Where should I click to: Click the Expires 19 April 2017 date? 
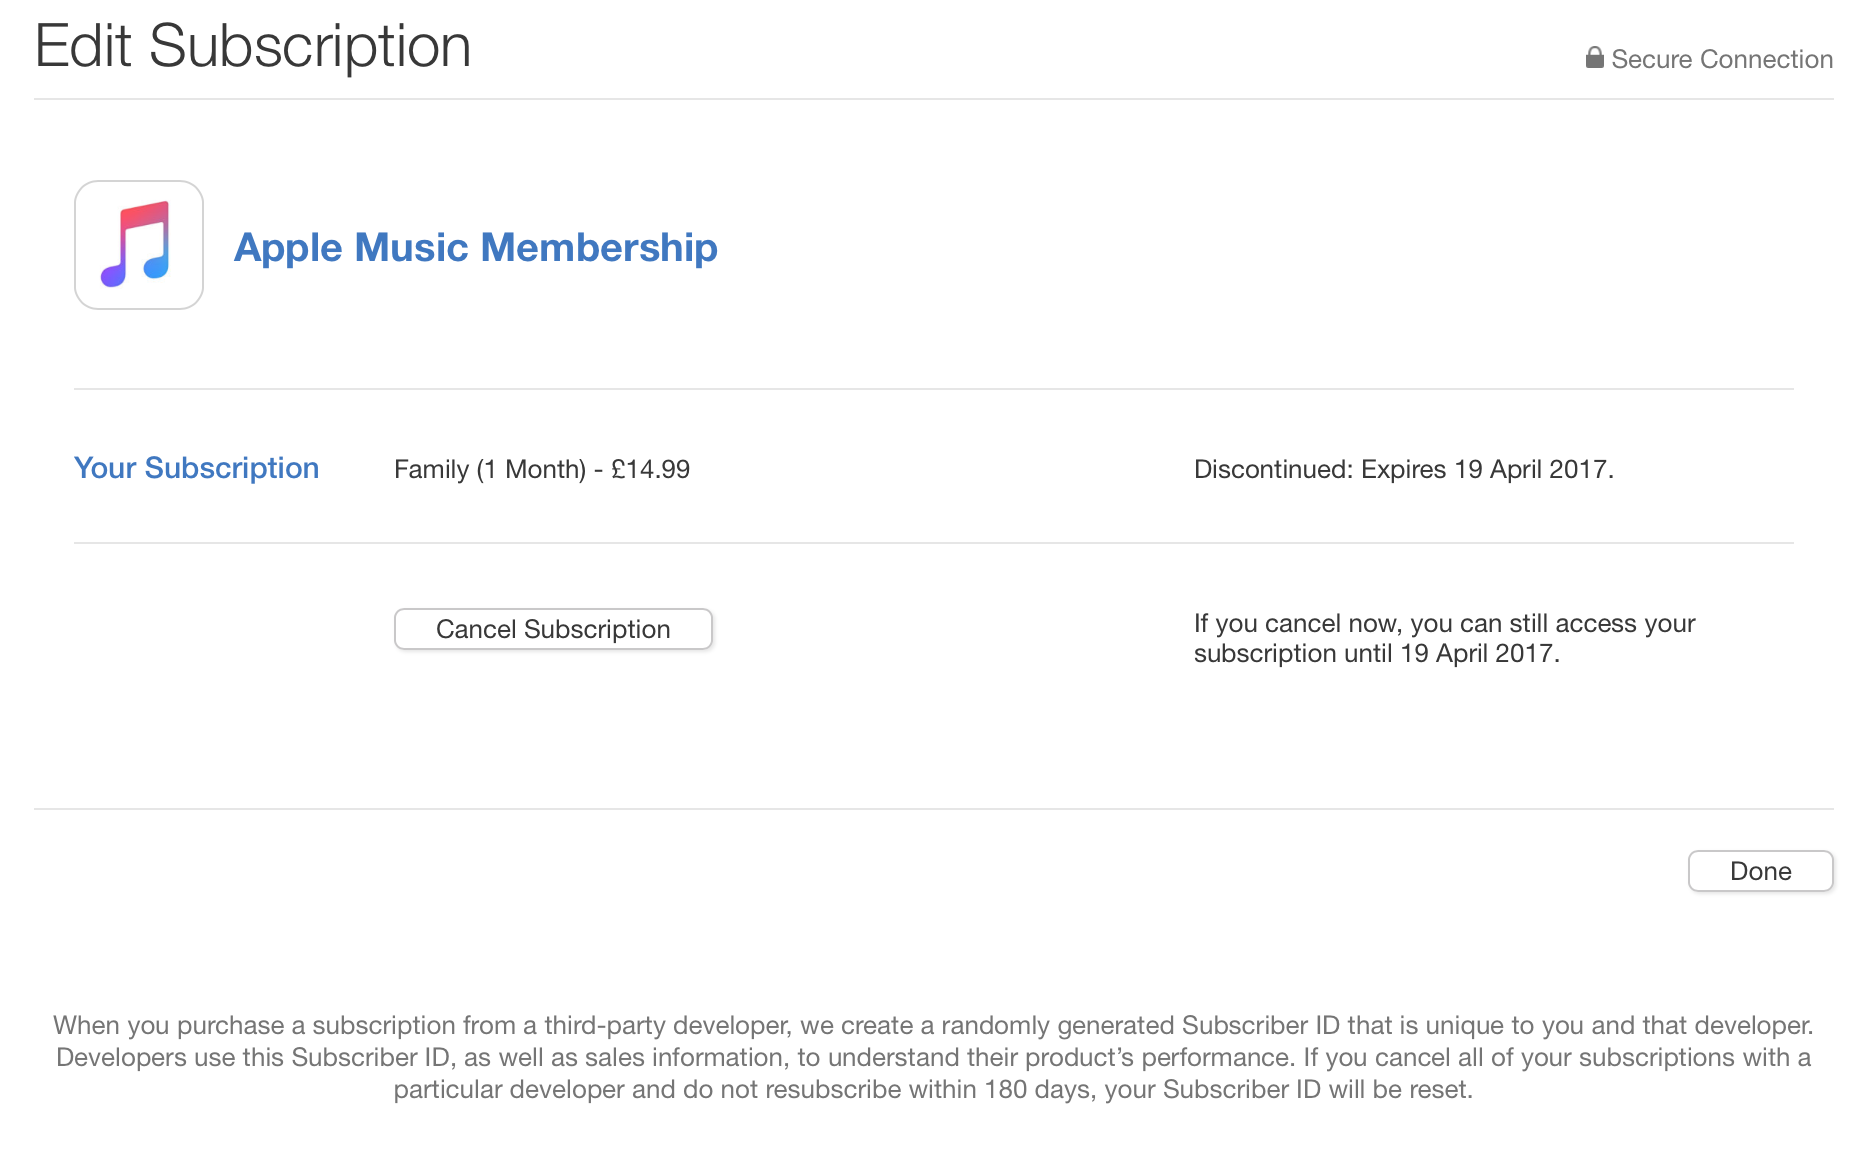pyautogui.click(x=1486, y=469)
